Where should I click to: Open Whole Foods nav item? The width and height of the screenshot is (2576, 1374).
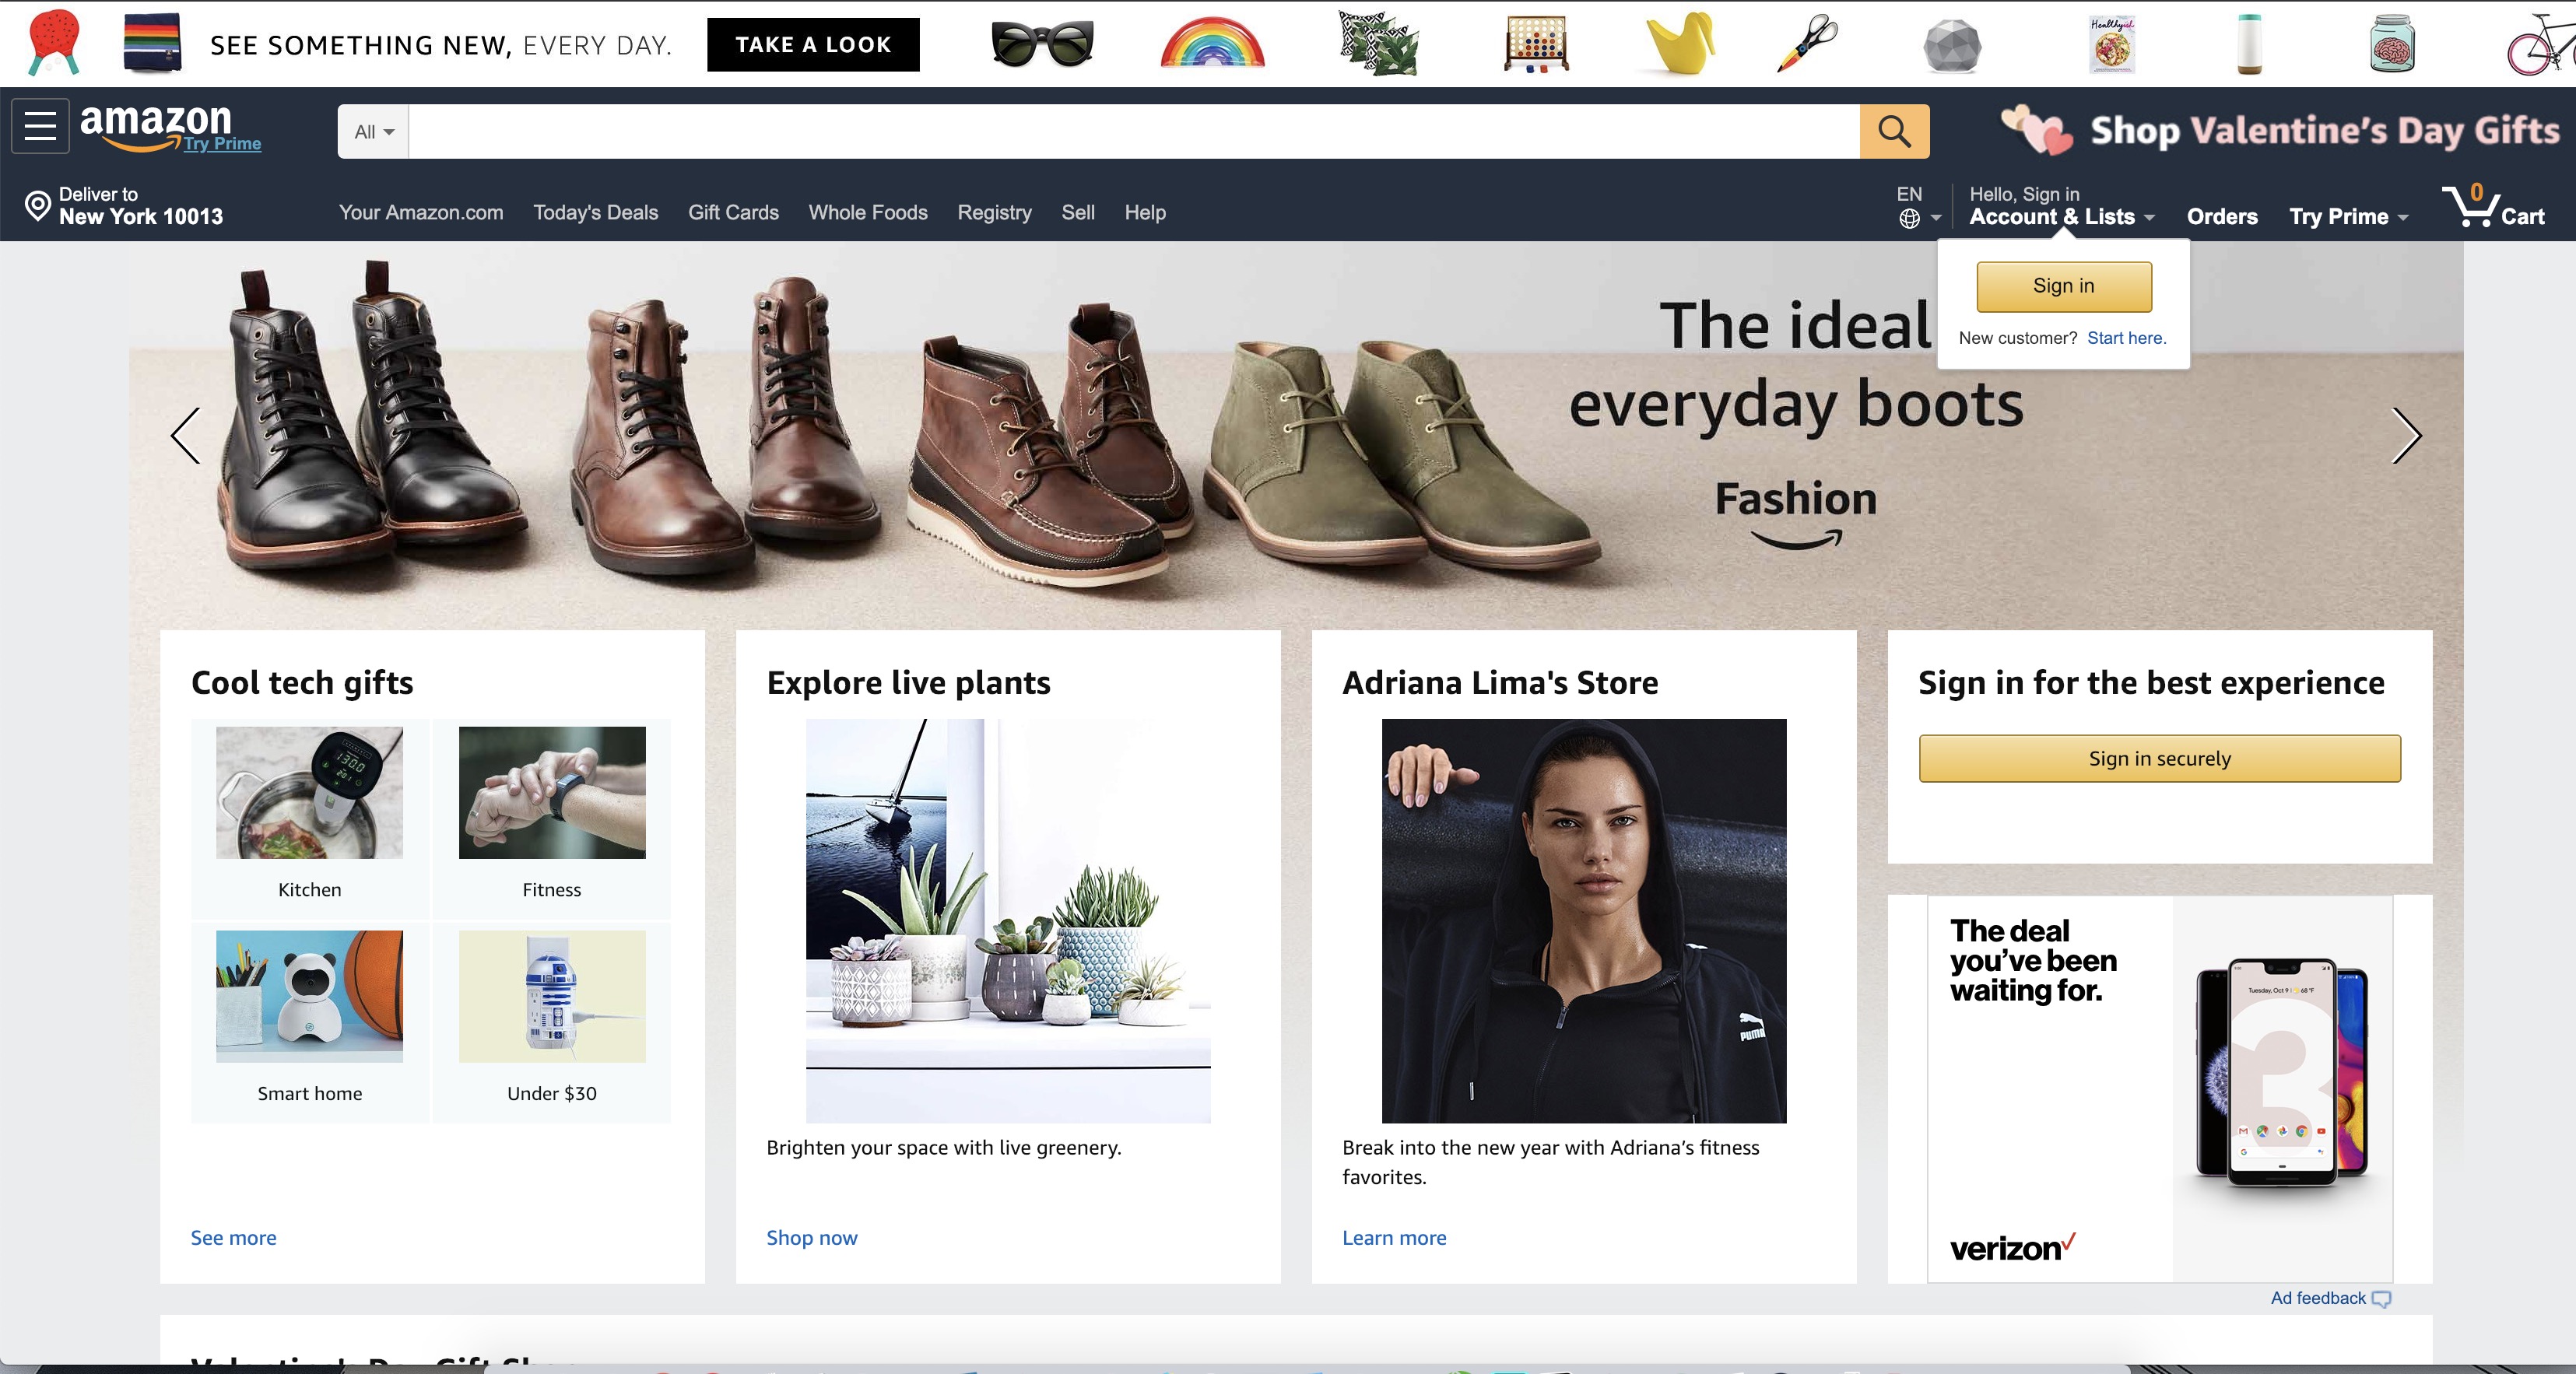[867, 212]
